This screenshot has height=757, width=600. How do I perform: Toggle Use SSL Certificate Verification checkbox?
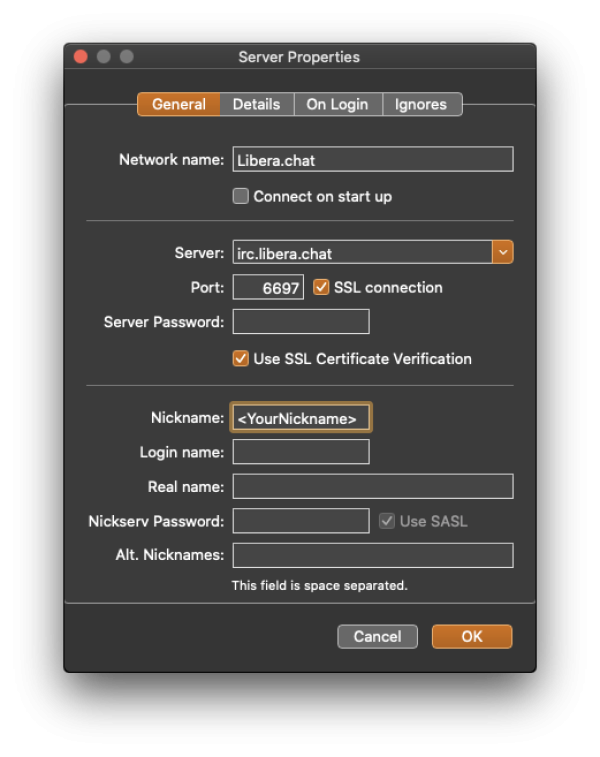point(240,359)
